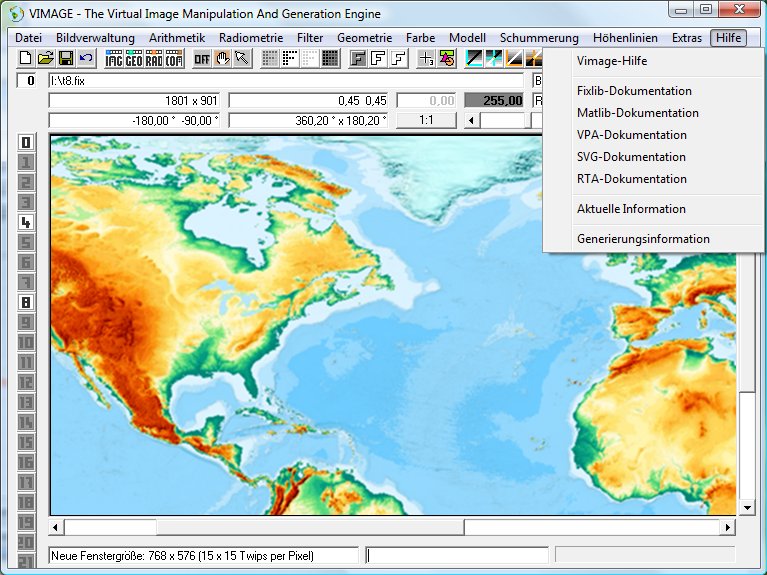Select the RAD mode toolbar icon
Image resolution: width=767 pixels, height=575 pixels.
click(x=154, y=59)
